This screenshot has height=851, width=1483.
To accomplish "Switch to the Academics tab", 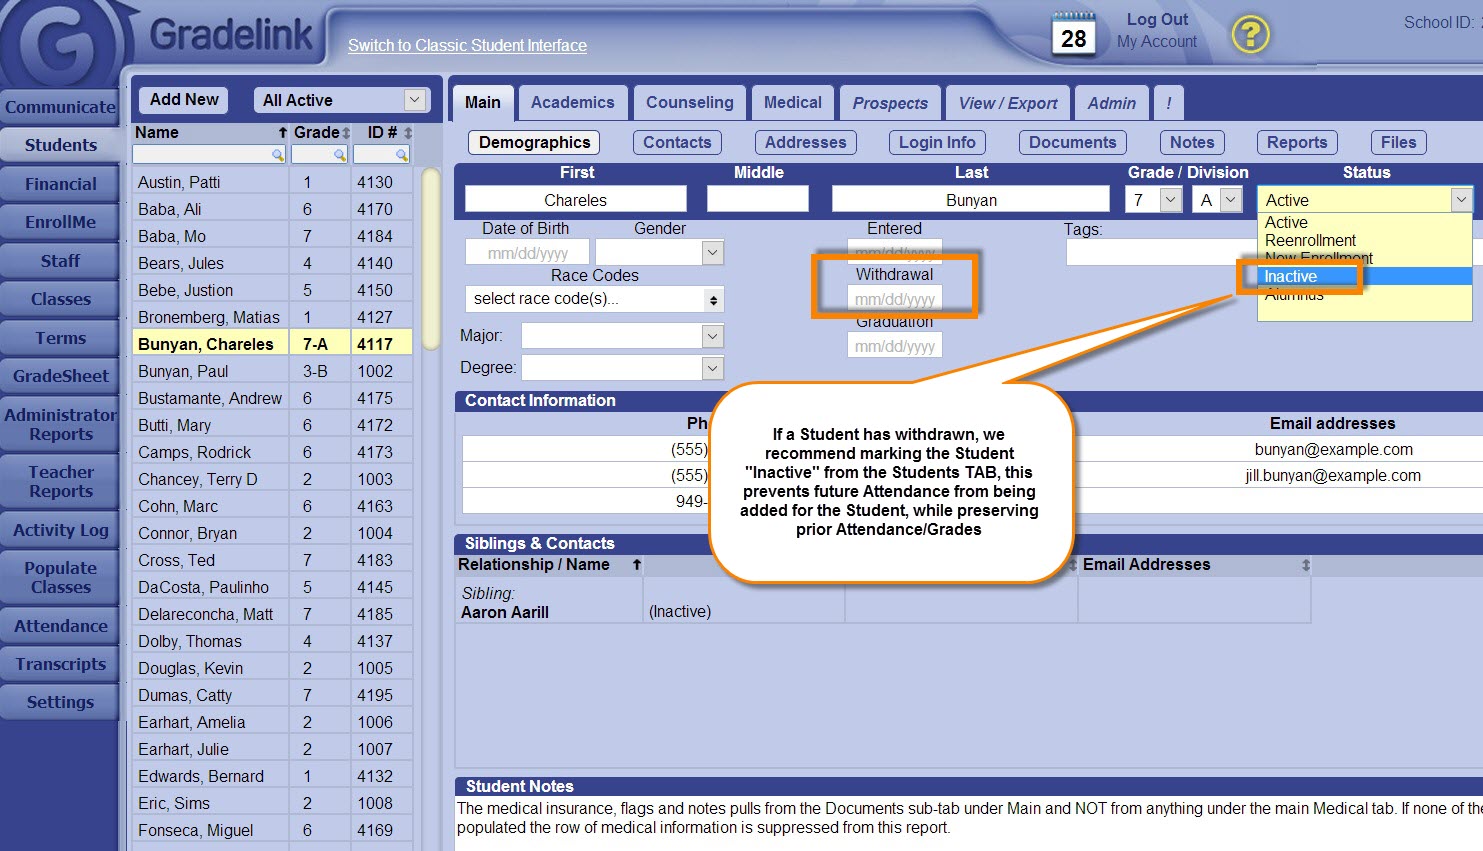I will pos(572,102).
